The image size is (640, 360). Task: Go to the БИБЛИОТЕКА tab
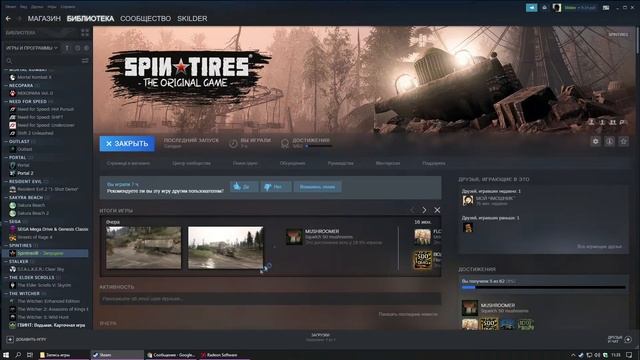click(x=90, y=19)
